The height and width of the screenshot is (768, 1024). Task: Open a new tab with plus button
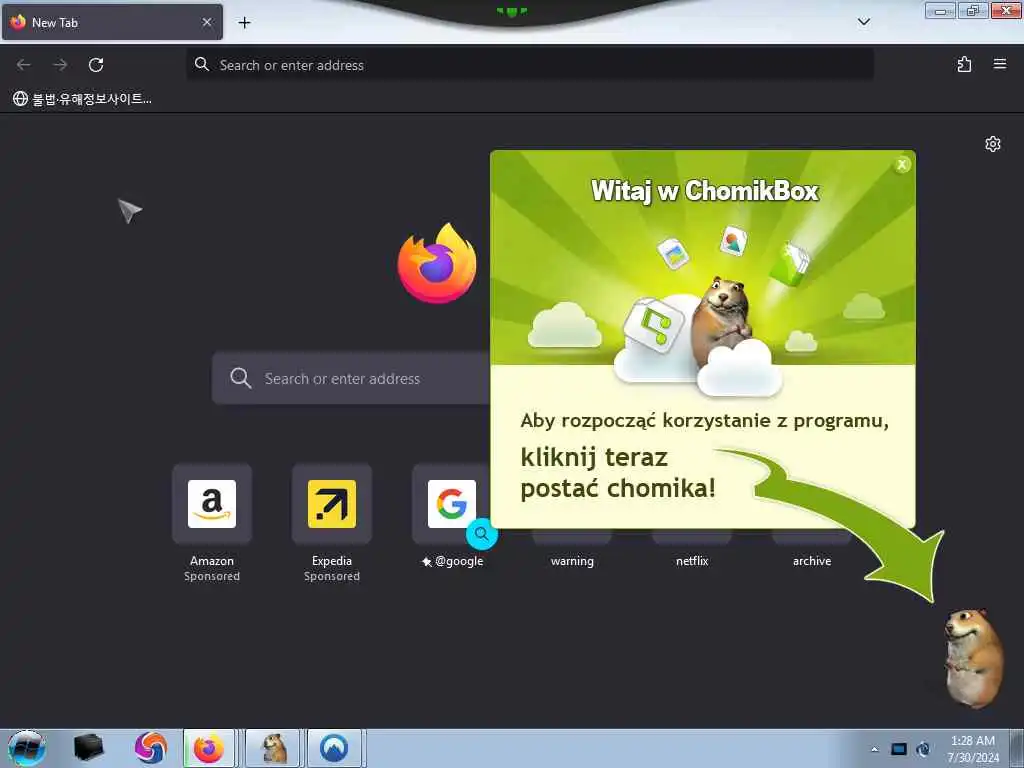[244, 22]
